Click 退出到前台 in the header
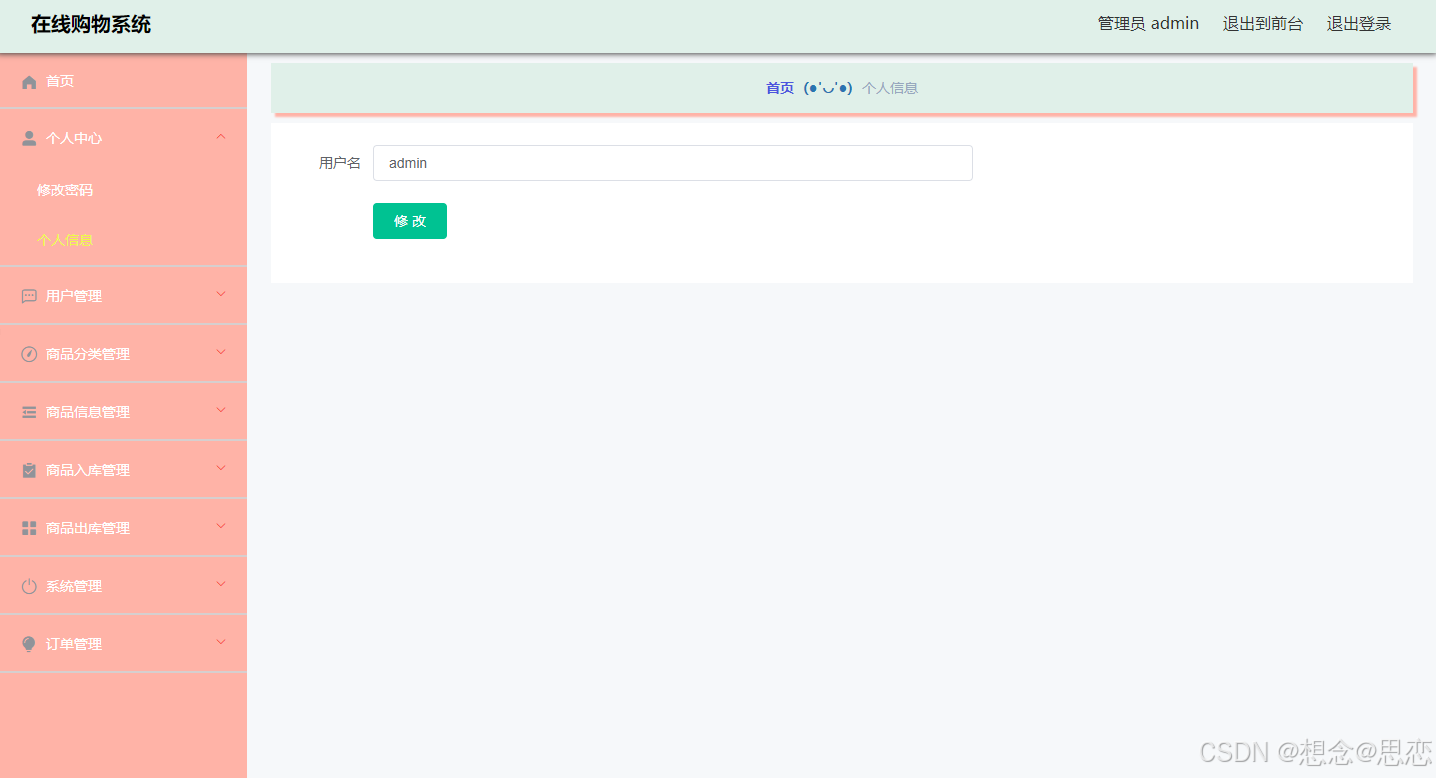Viewport: 1436px width, 778px height. click(1263, 24)
